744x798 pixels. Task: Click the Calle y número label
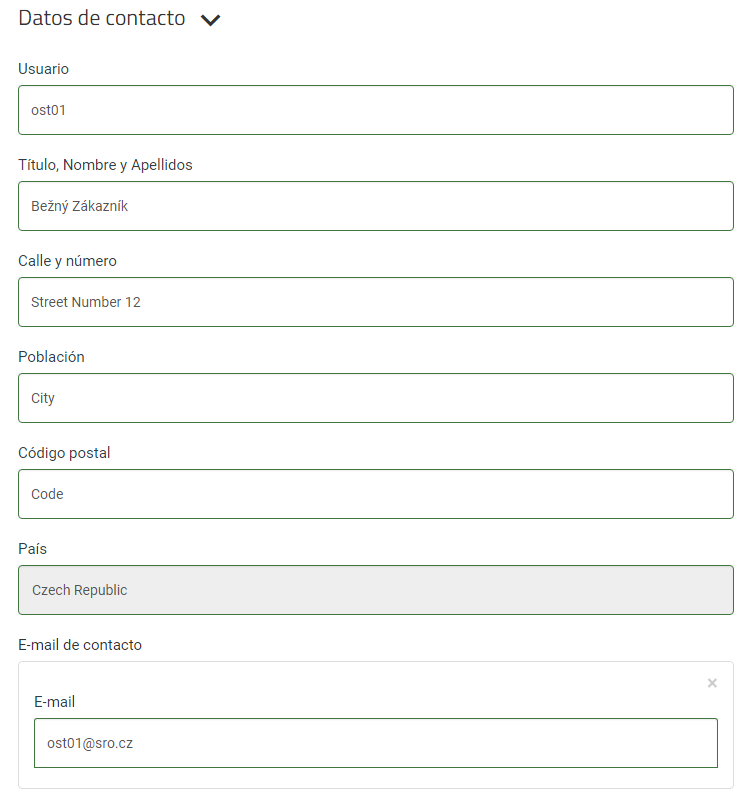67,261
